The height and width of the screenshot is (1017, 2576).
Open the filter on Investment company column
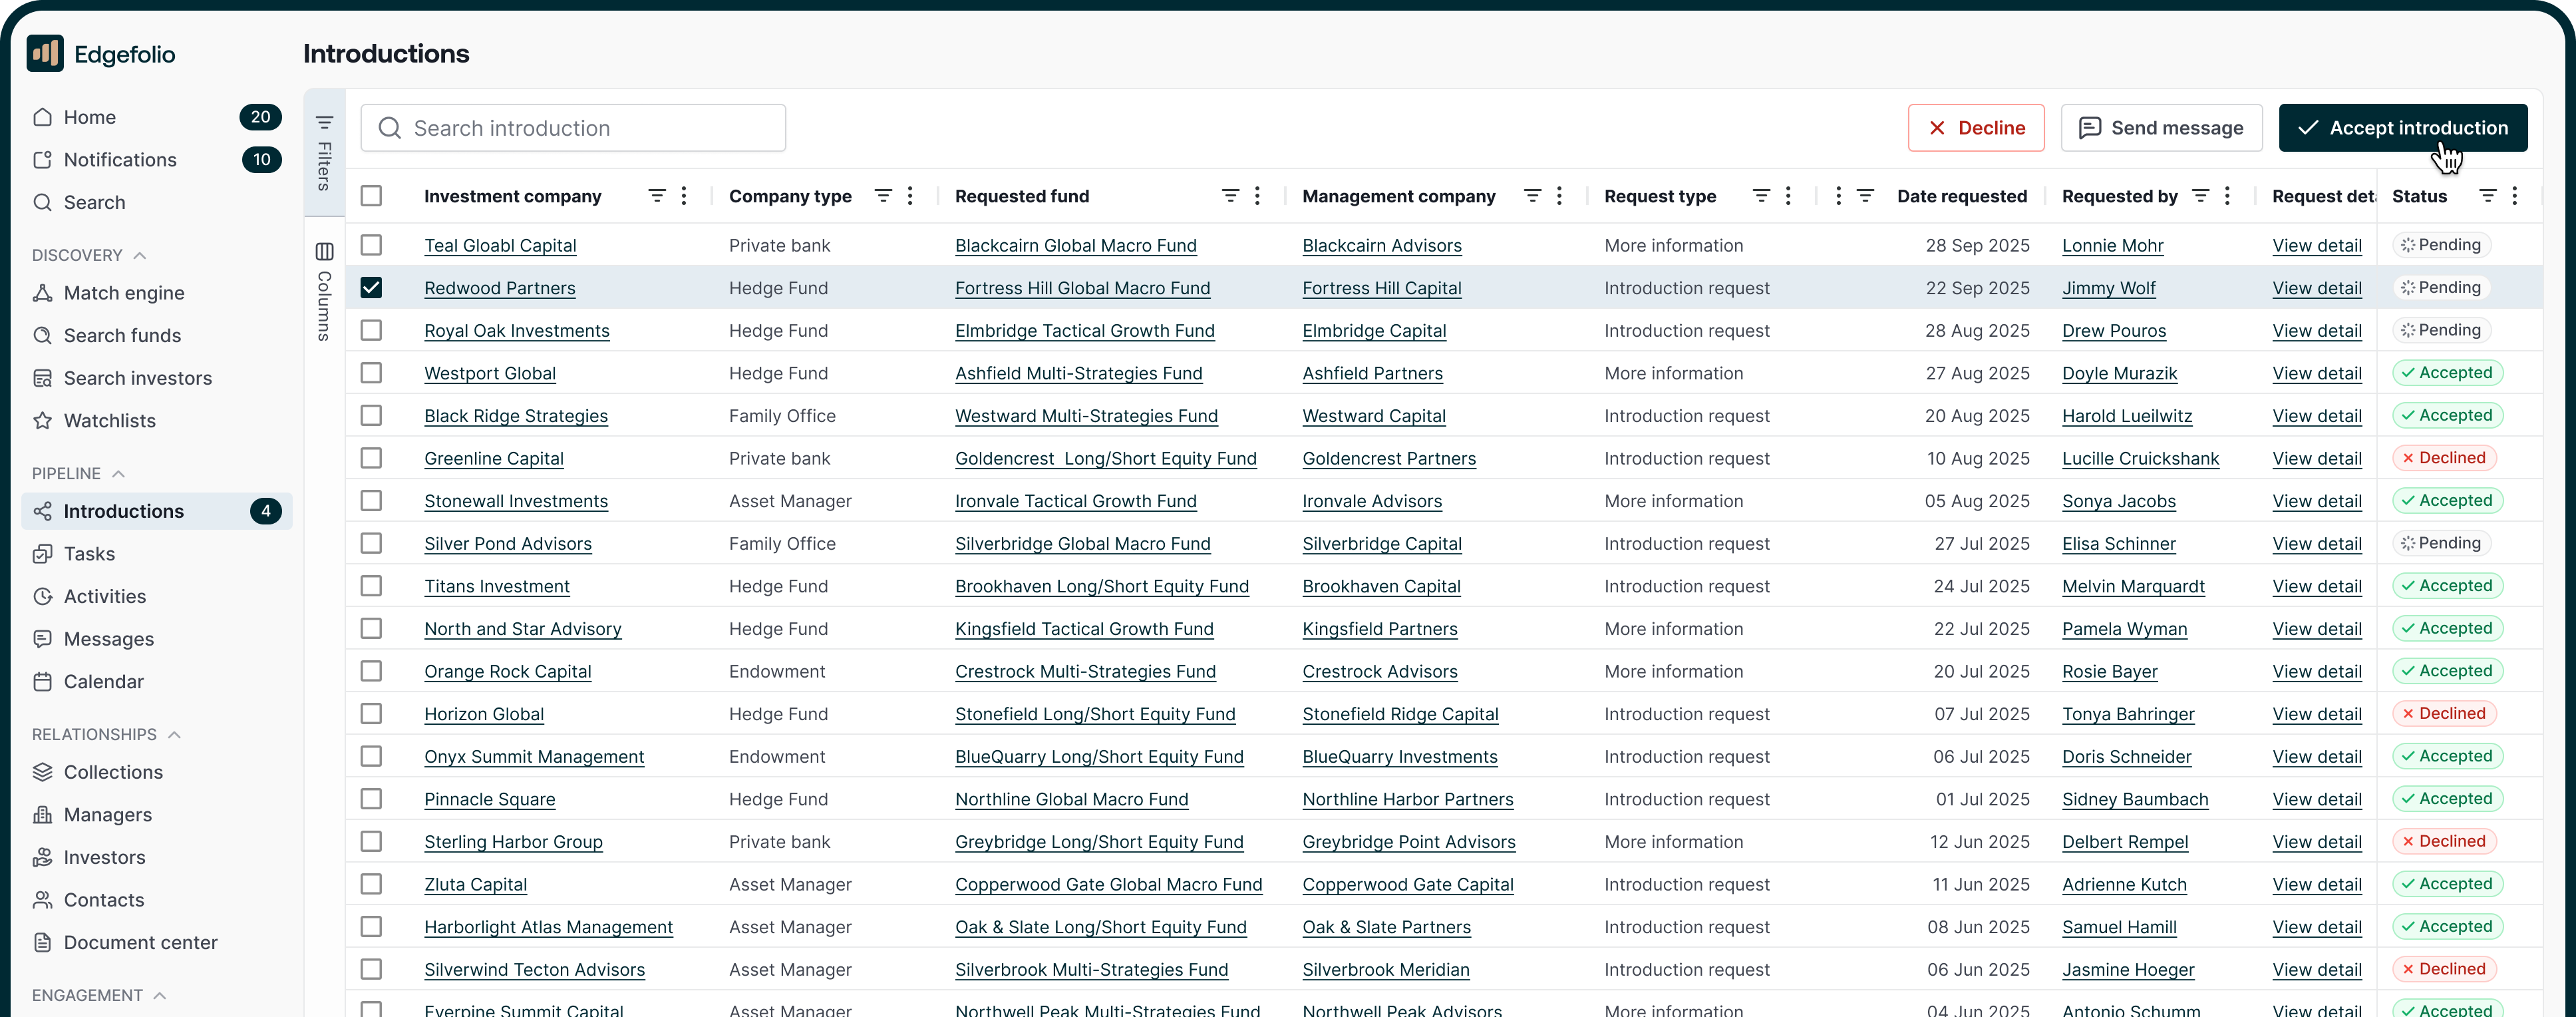pos(656,195)
